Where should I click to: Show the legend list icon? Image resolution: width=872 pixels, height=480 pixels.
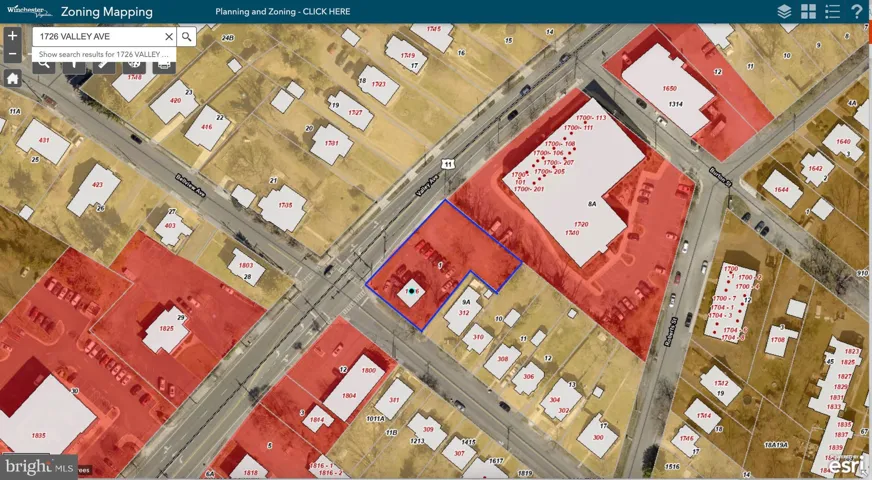click(x=832, y=12)
